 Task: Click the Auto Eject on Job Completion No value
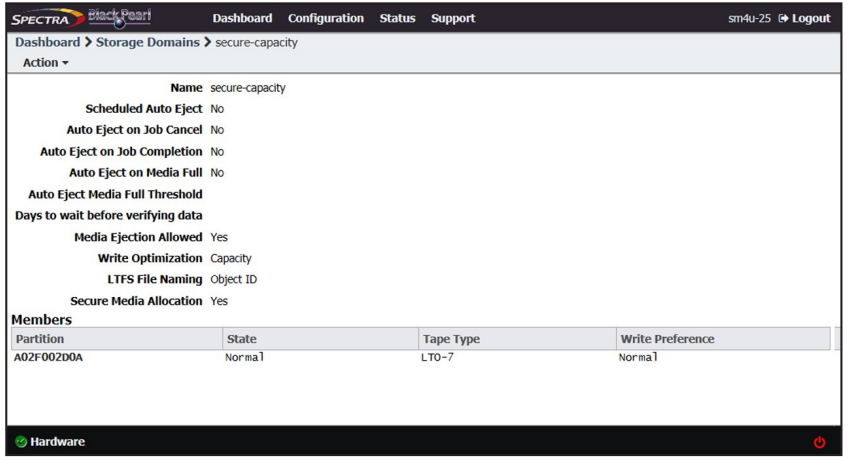click(x=217, y=152)
